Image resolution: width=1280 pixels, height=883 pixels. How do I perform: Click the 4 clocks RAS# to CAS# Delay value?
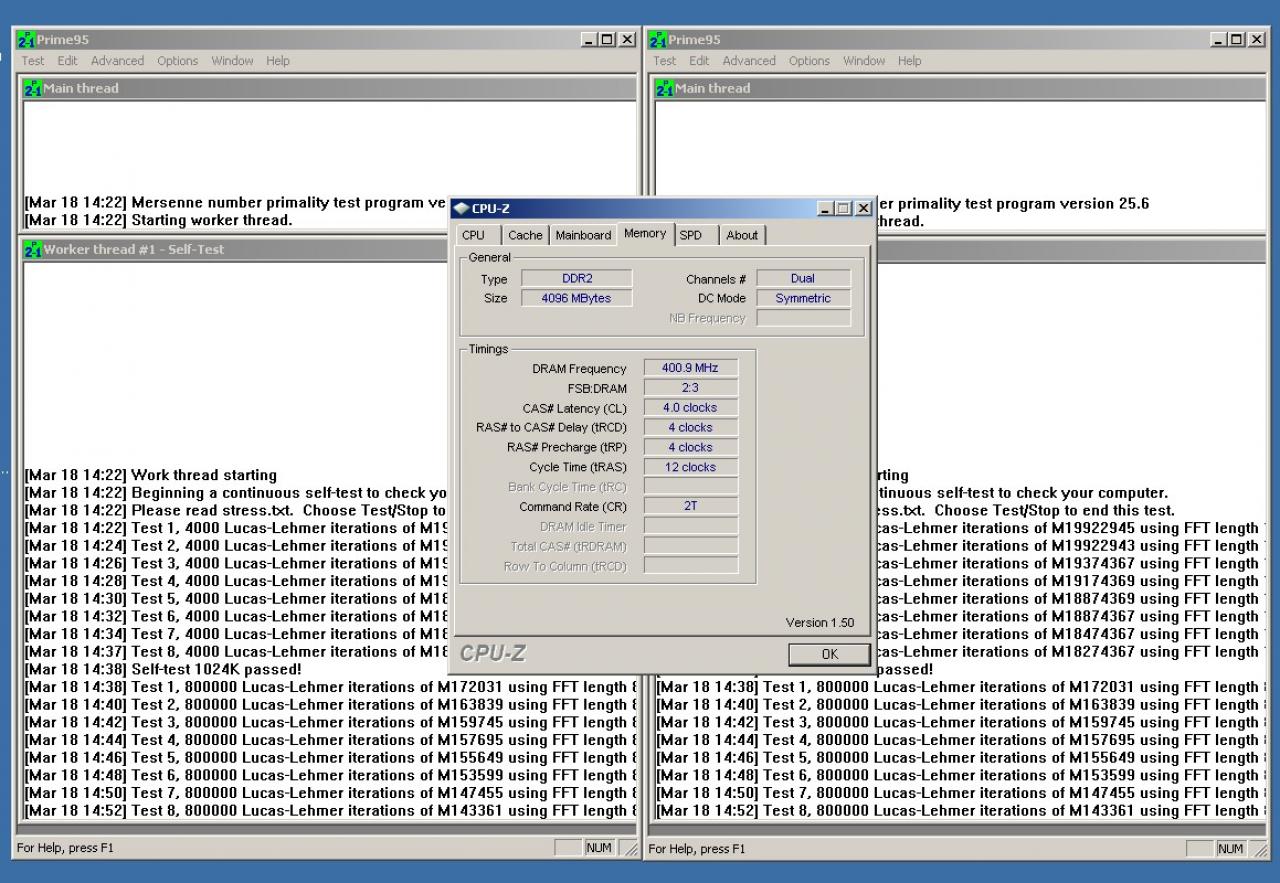coord(690,427)
